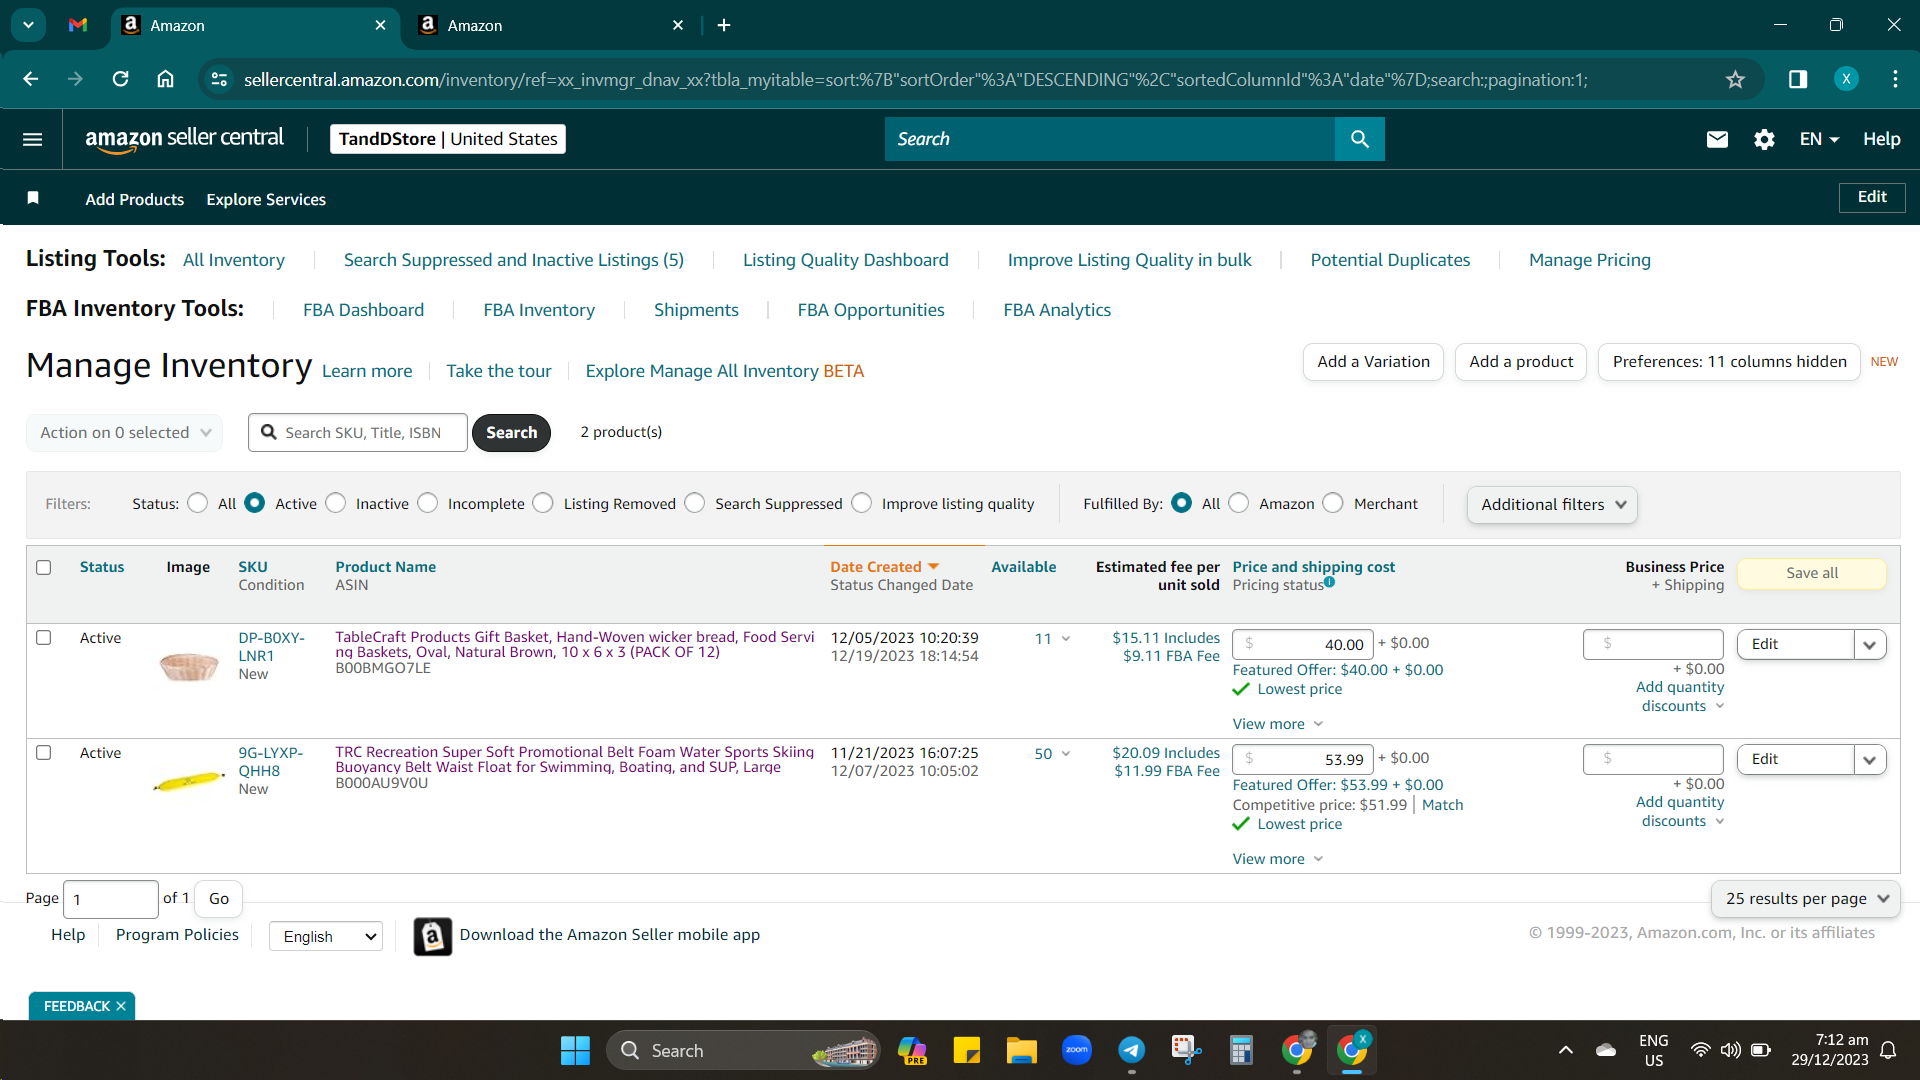Select the Inactive status filter

pyautogui.click(x=336, y=503)
